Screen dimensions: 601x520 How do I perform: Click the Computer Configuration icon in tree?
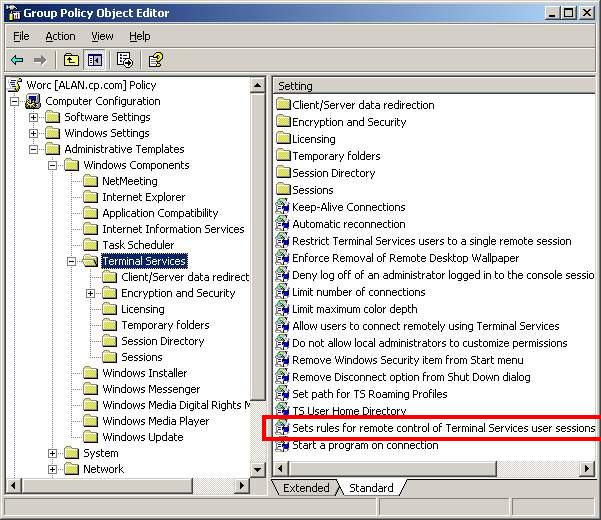(x=33, y=102)
